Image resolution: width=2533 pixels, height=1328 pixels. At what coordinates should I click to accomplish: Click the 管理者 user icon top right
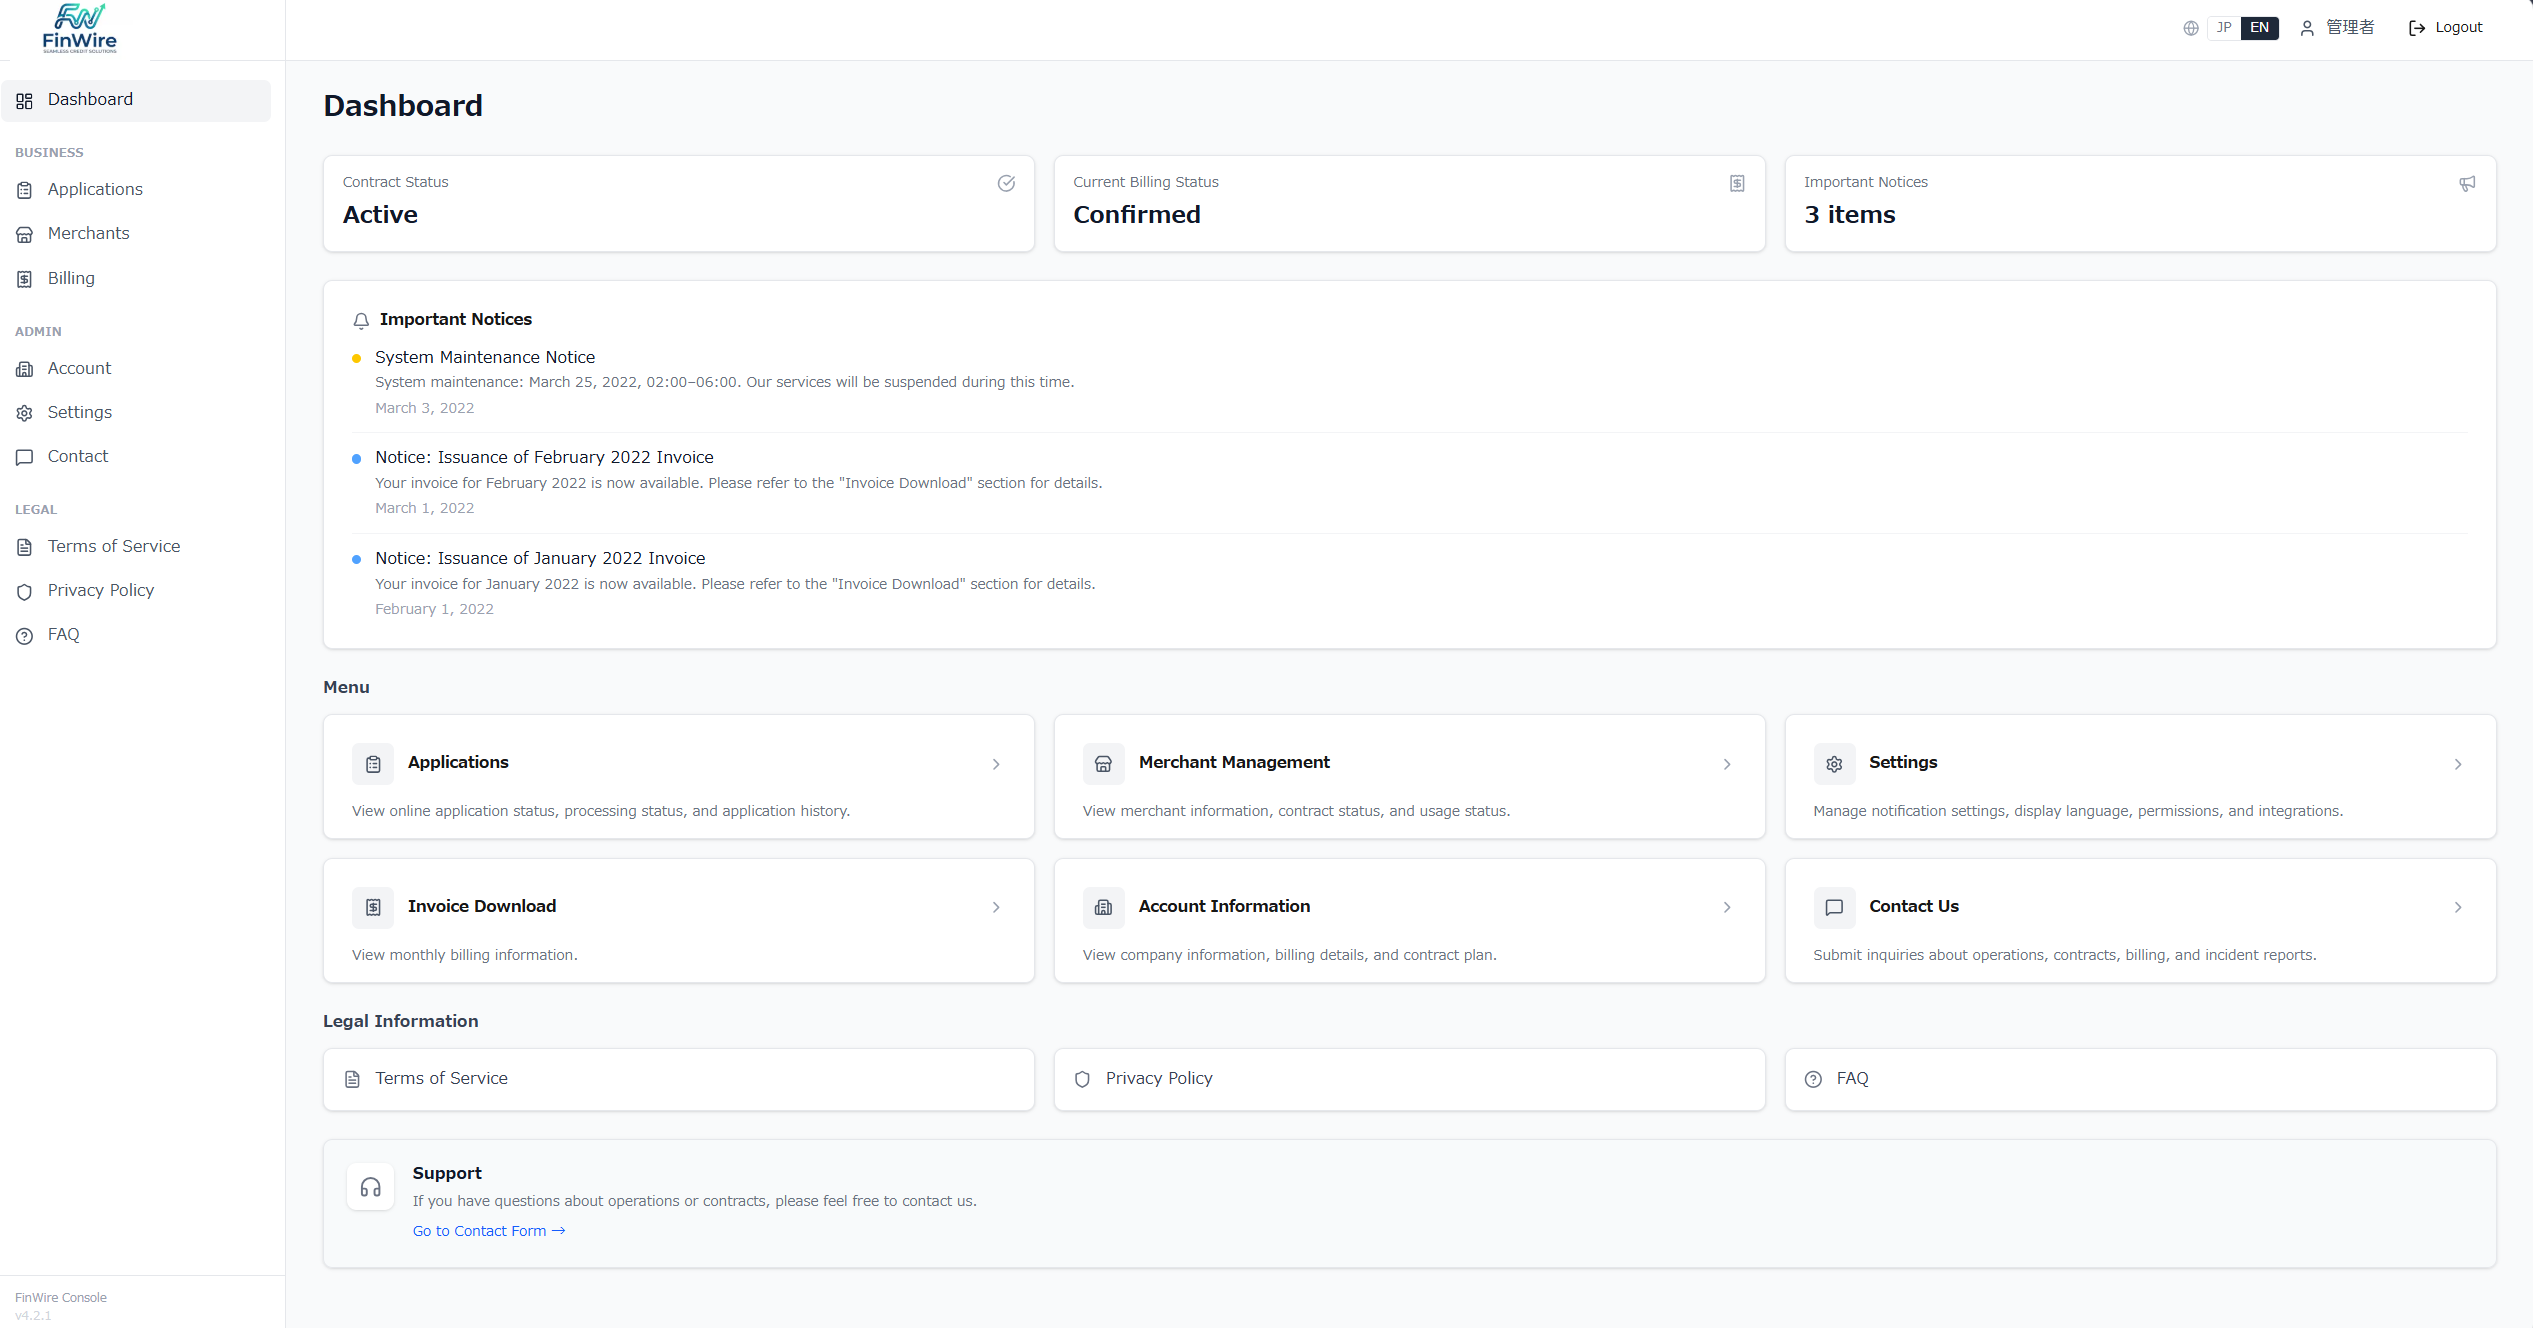[2307, 28]
